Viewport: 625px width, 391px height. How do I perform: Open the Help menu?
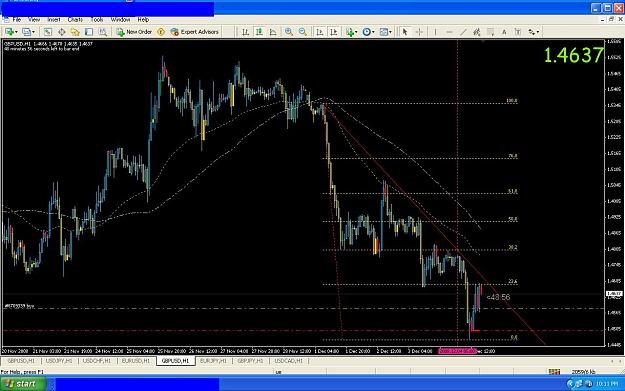(x=143, y=20)
